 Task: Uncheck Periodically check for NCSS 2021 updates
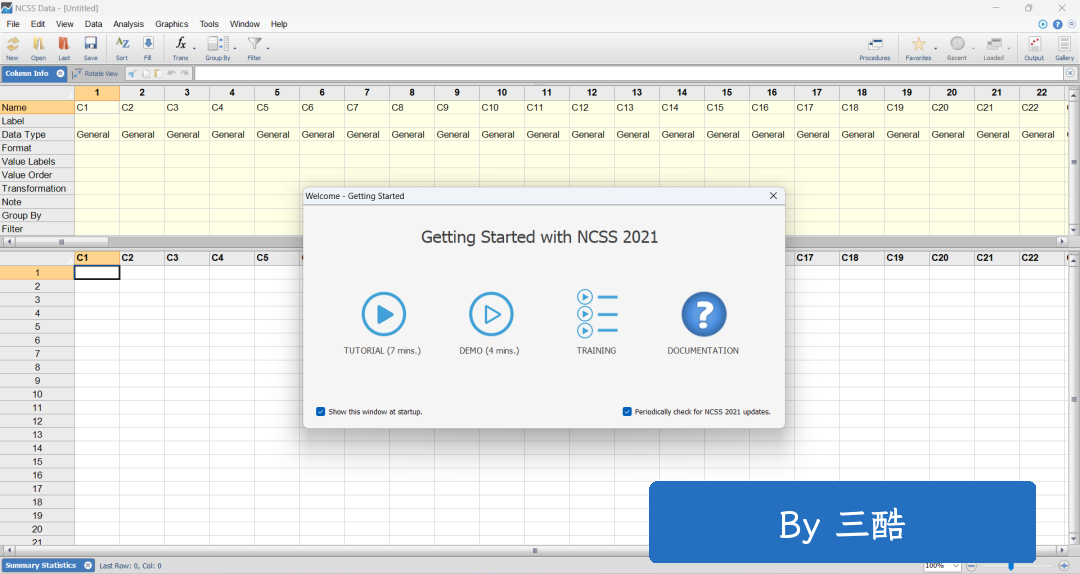click(627, 411)
